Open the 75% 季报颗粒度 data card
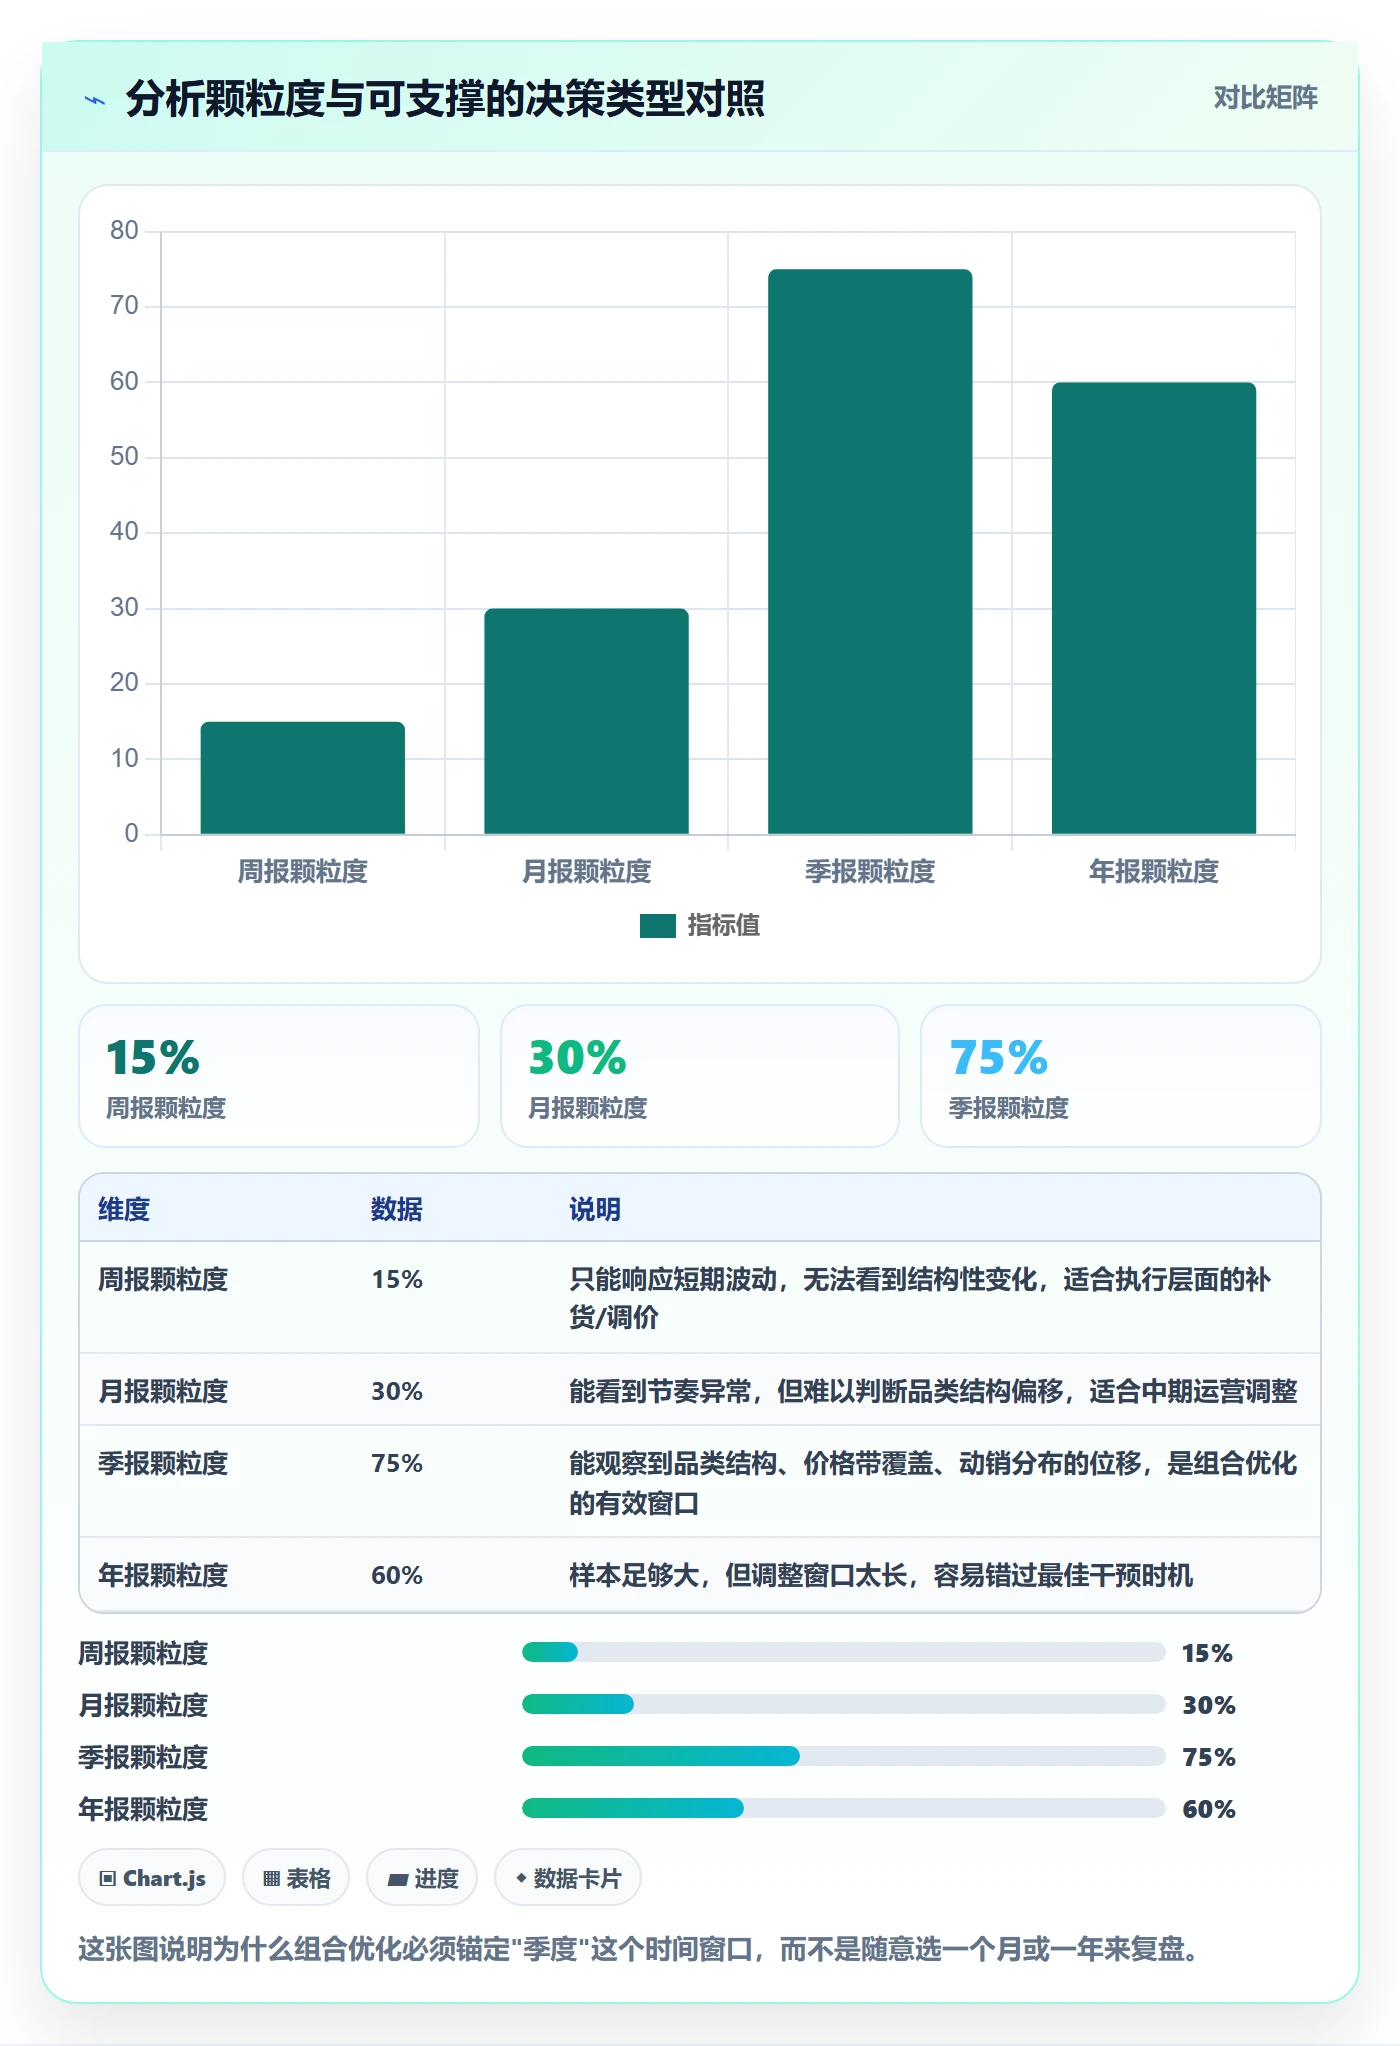Image resolution: width=1400 pixels, height=2046 pixels. tap(1121, 1076)
